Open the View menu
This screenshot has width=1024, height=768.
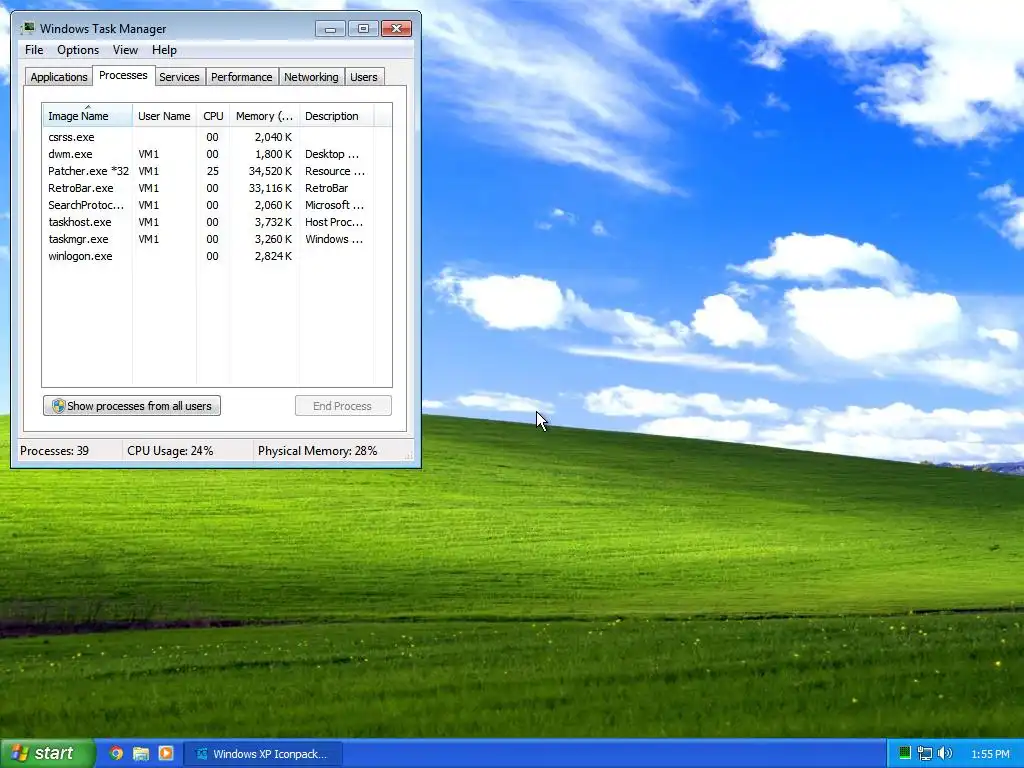click(x=125, y=50)
